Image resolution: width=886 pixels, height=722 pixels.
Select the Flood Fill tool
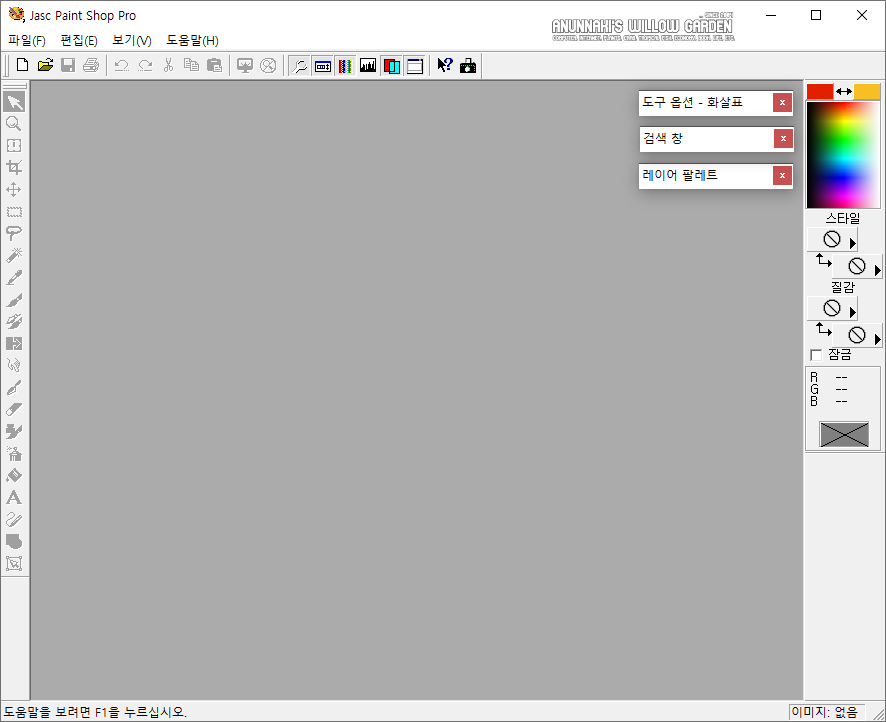pyautogui.click(x=14, y=475)
